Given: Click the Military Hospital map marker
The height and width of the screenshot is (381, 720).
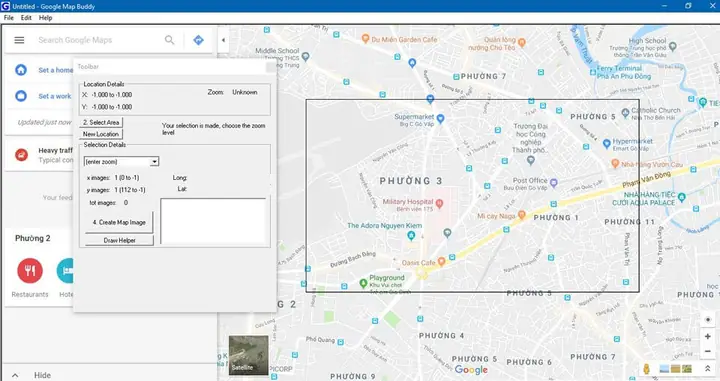Looking at the screenshot, I should point(439,203).
